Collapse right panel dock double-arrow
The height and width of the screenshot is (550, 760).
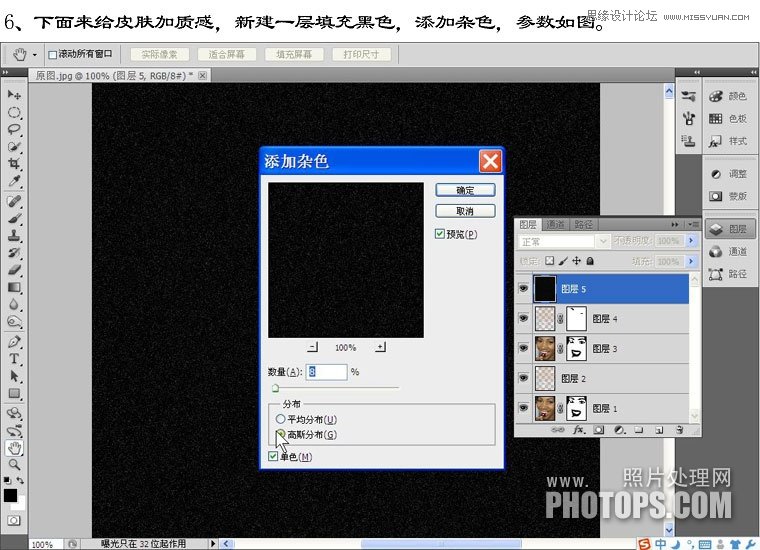pyautogui.click(x=753, y=72)
